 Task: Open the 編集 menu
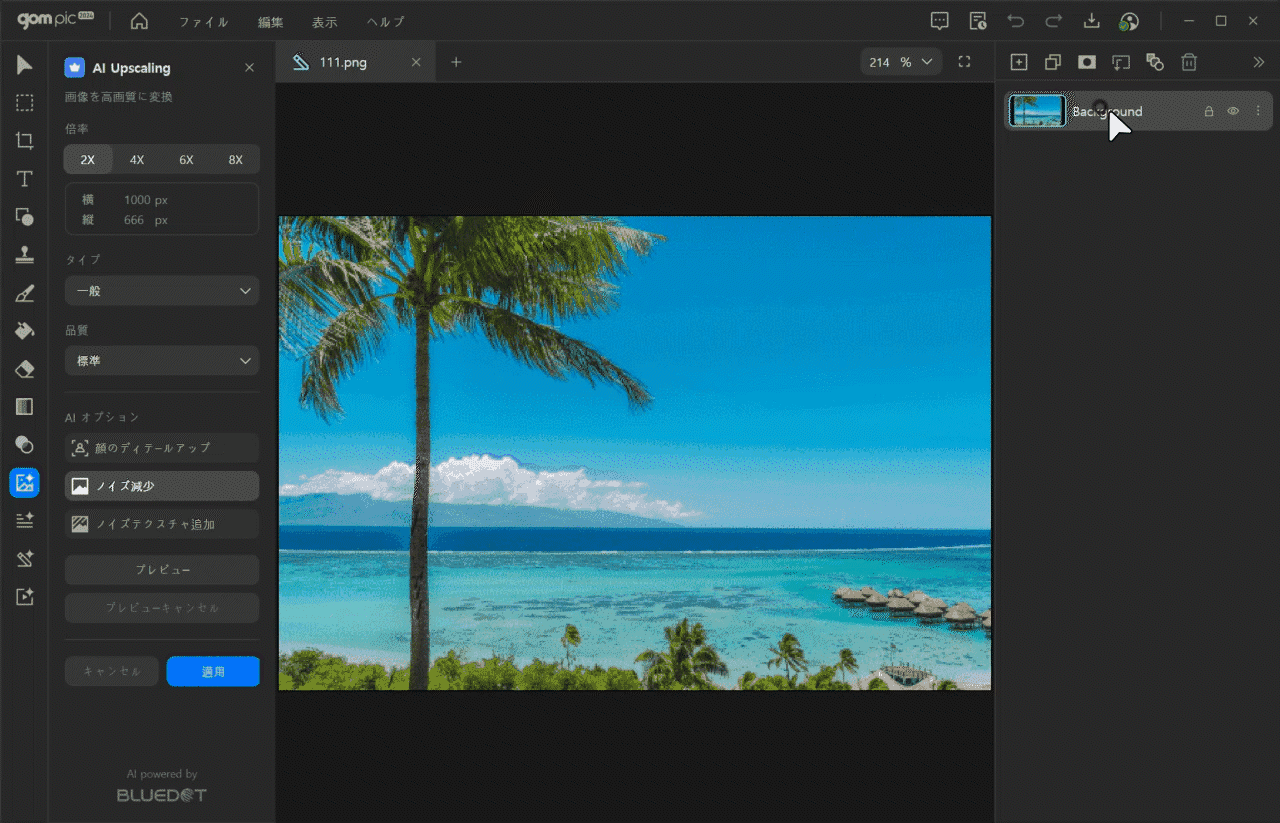(270, 22)
